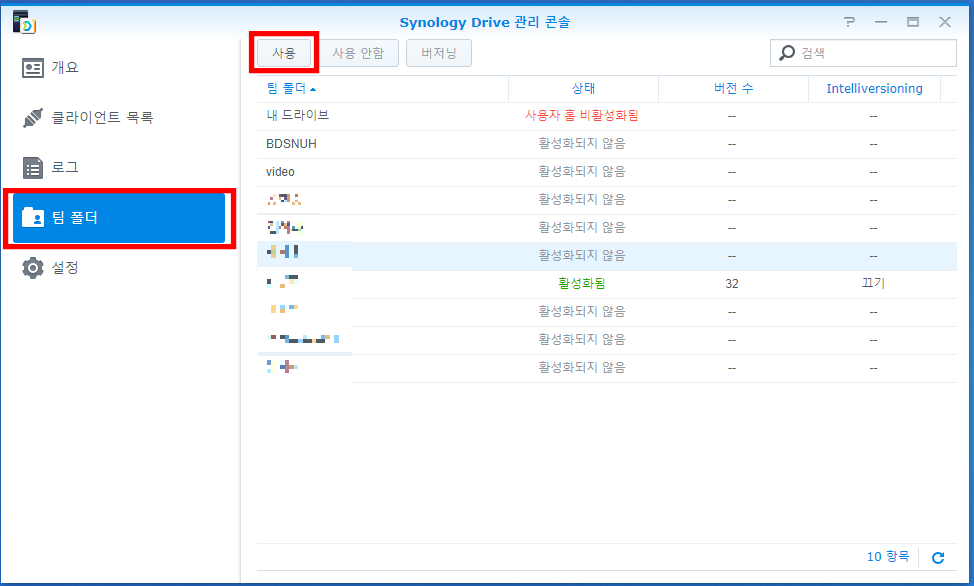Click the 사용 enable button
Viewport: 974px width, 586px height.
tap(284, 53)
